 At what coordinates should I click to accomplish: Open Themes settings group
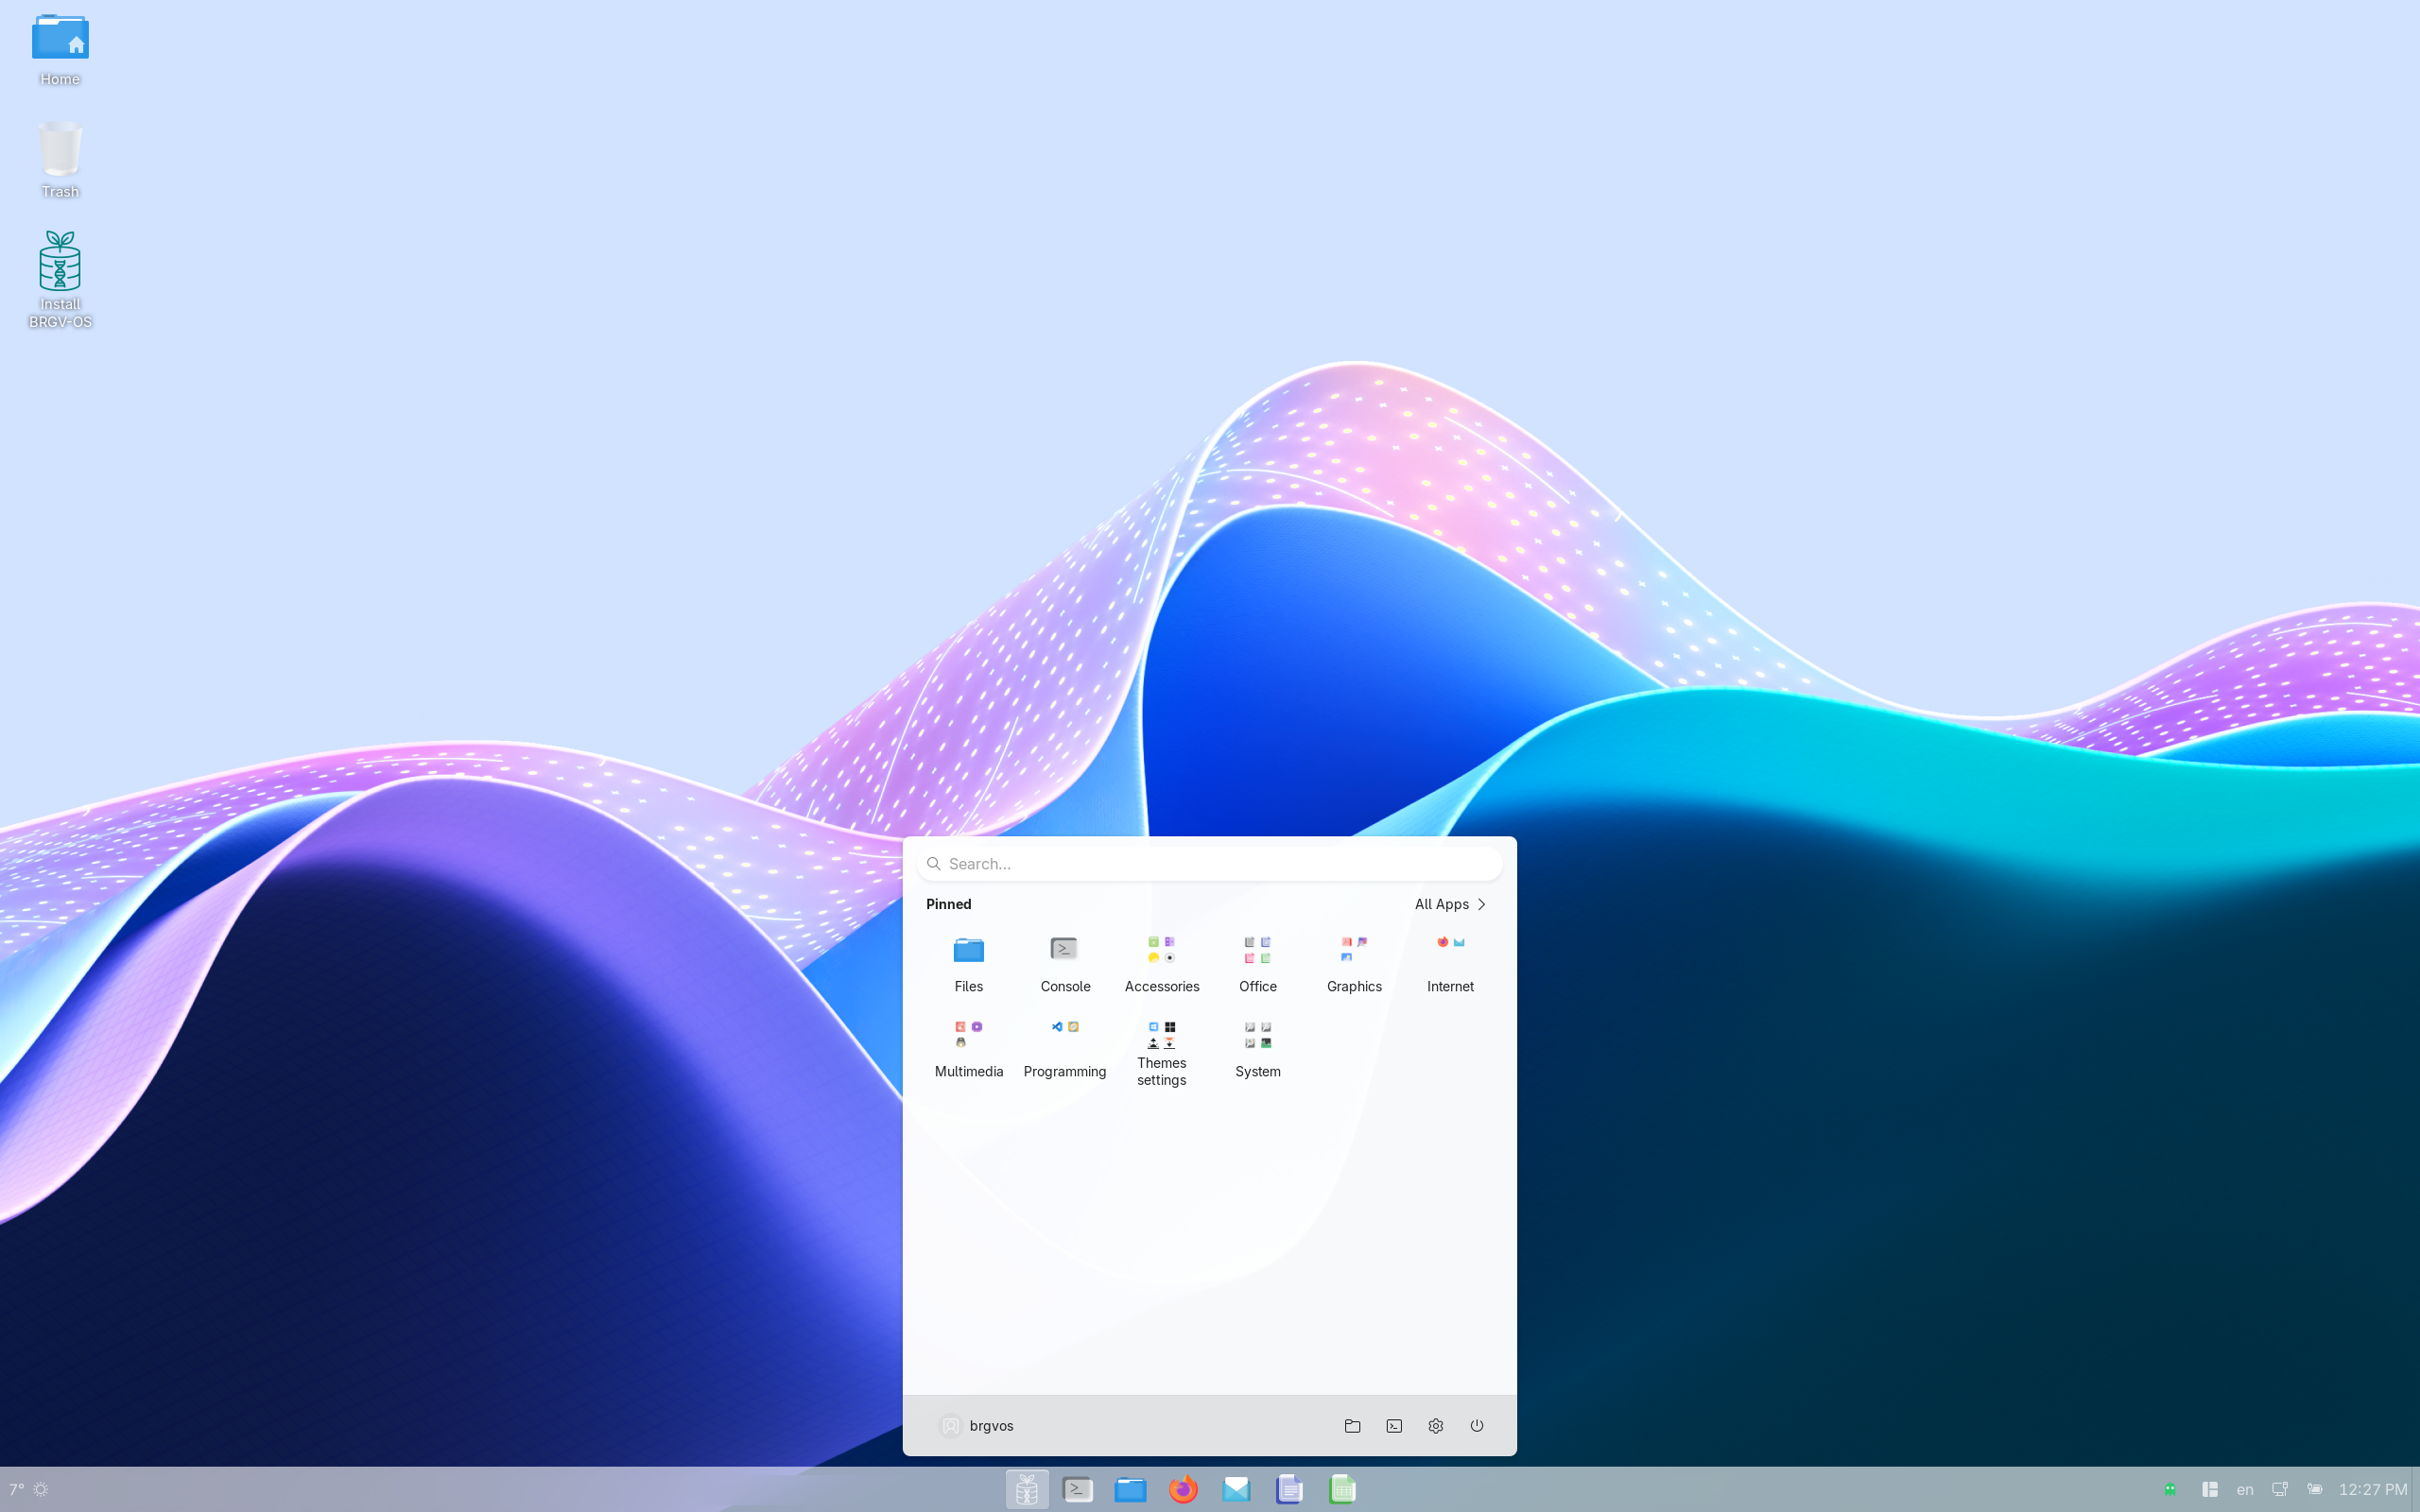click(x=1161, y=1052)
